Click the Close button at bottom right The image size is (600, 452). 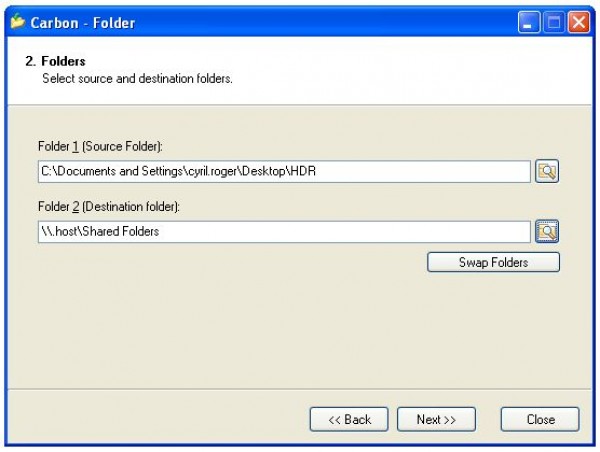(x=540, y=419)
